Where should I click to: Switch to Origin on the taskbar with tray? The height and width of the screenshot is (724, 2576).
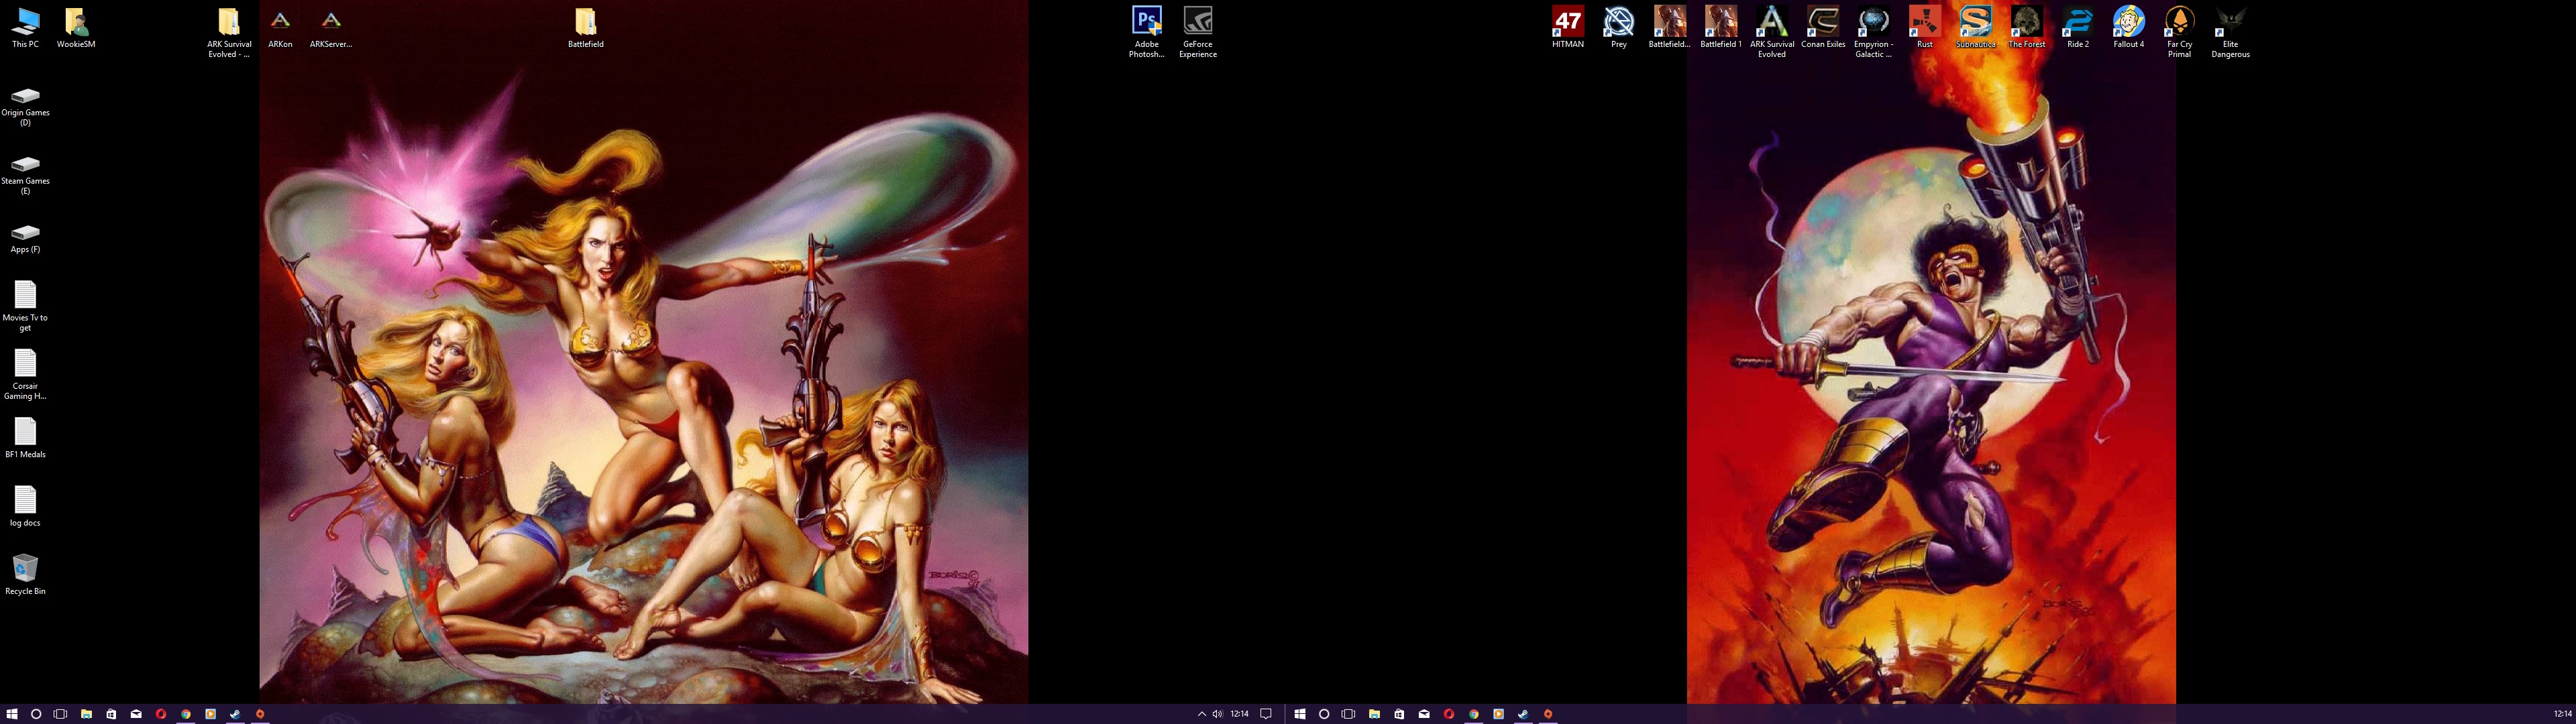click(260, 714)
